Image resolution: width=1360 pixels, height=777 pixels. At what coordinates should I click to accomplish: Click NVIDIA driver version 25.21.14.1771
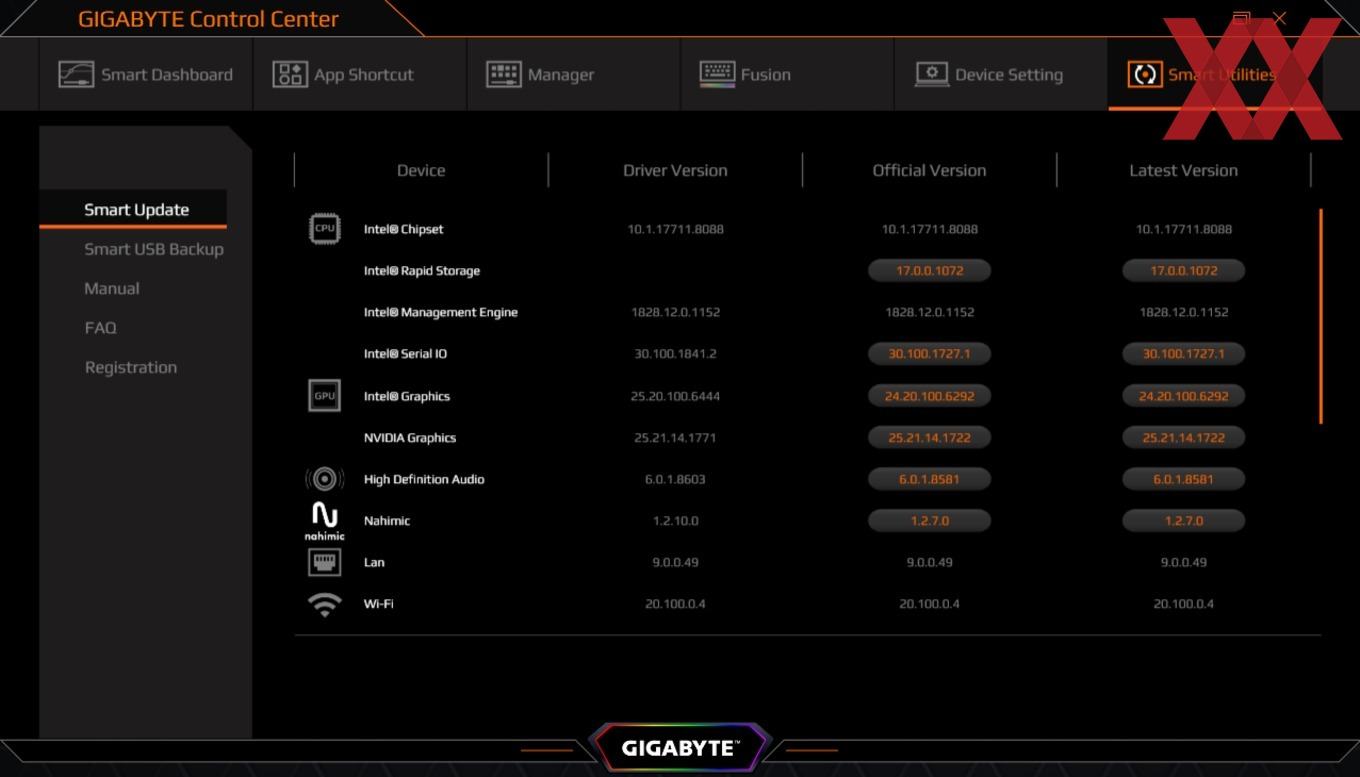click(675, 438)
